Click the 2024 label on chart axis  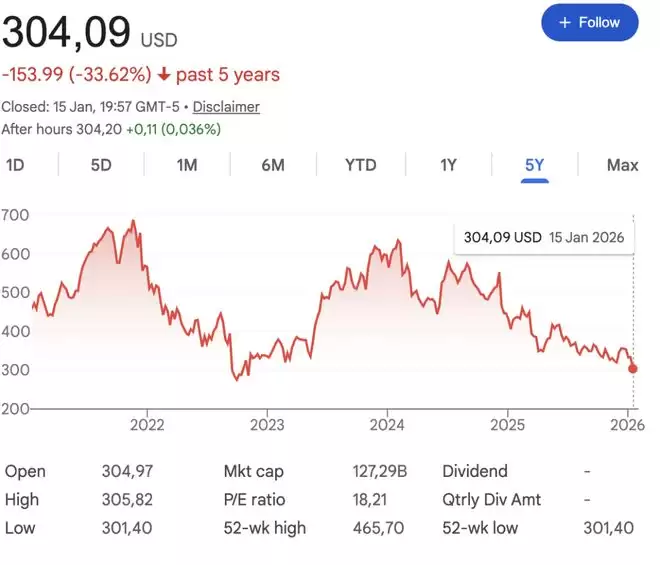click(x=387, y=423)
